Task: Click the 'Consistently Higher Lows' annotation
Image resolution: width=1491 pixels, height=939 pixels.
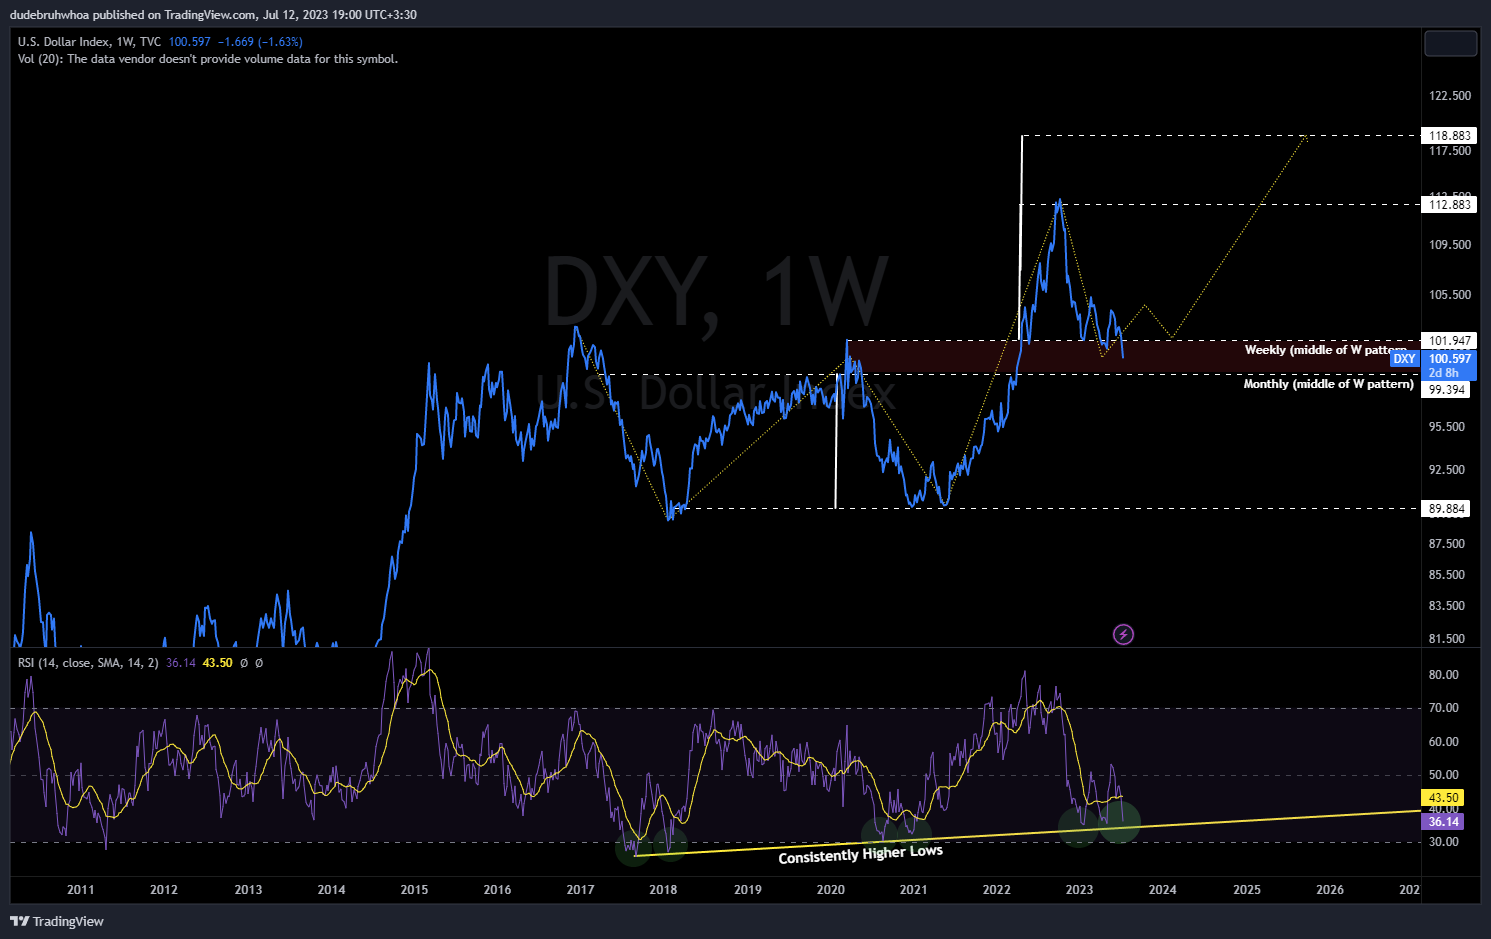Action: pos(860,854)
